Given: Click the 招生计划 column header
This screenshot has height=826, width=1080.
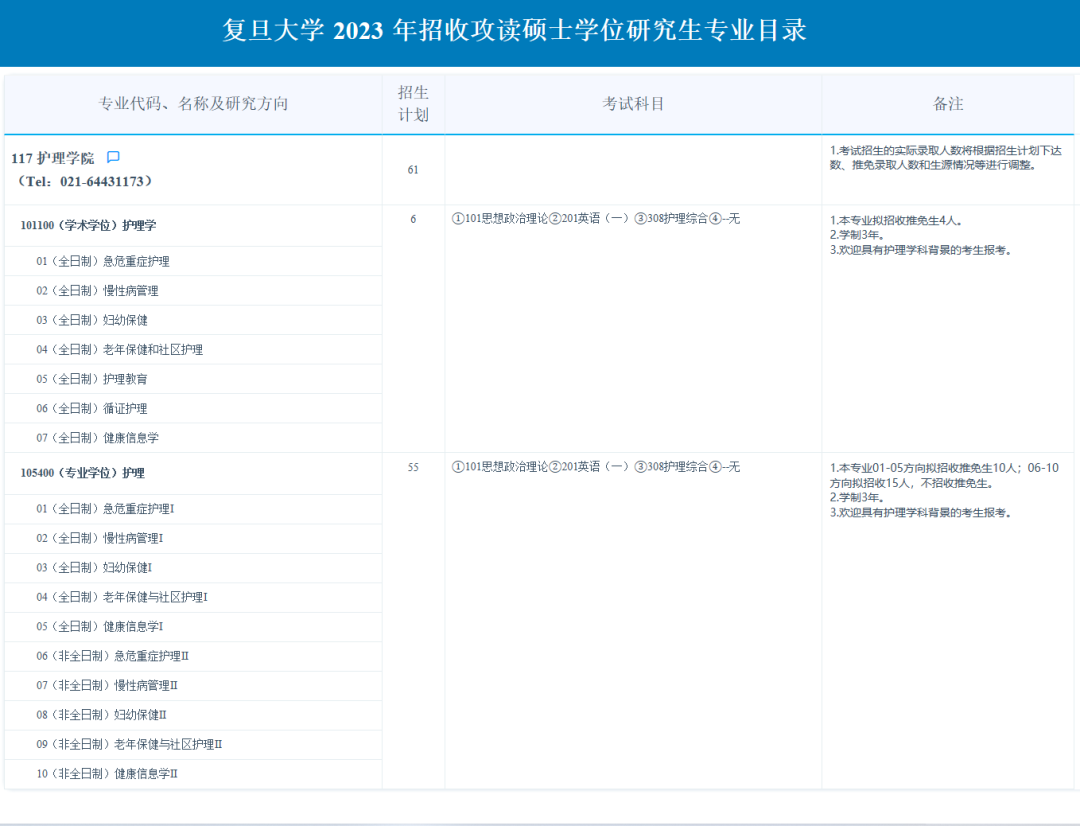Looking at the screenshot, I should (x=413, y=104).
